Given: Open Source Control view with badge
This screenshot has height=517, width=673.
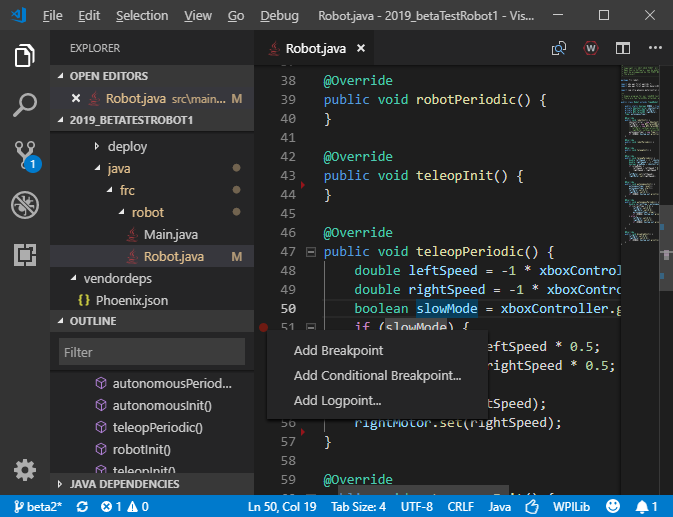Looking at the screenshot, I should pyautogui.click(x=25, y=155).
